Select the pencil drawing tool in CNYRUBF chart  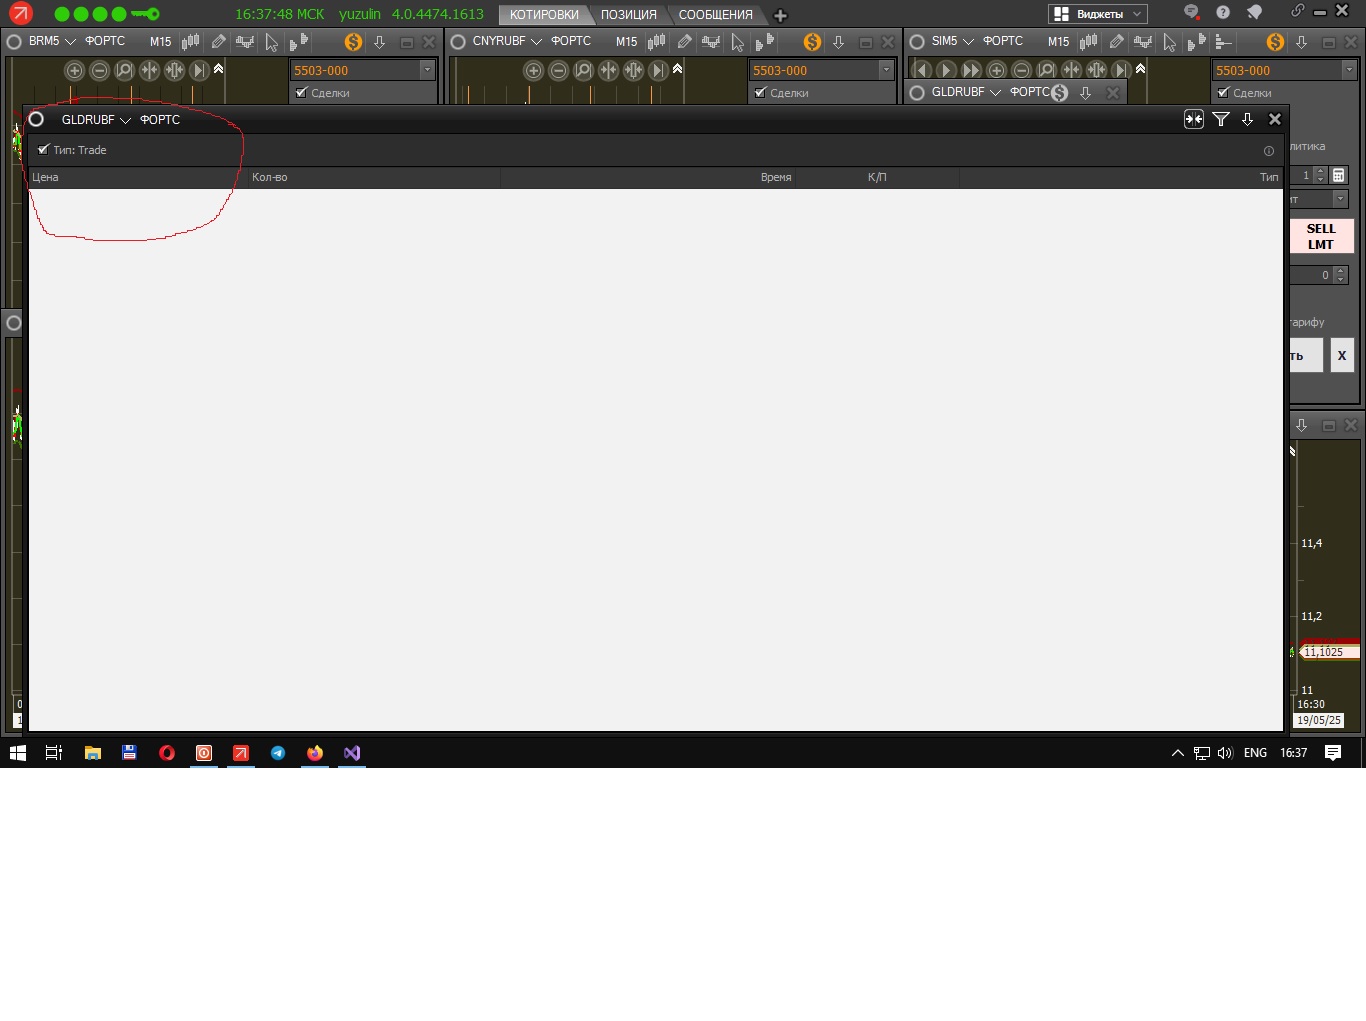tap(684, 42)
